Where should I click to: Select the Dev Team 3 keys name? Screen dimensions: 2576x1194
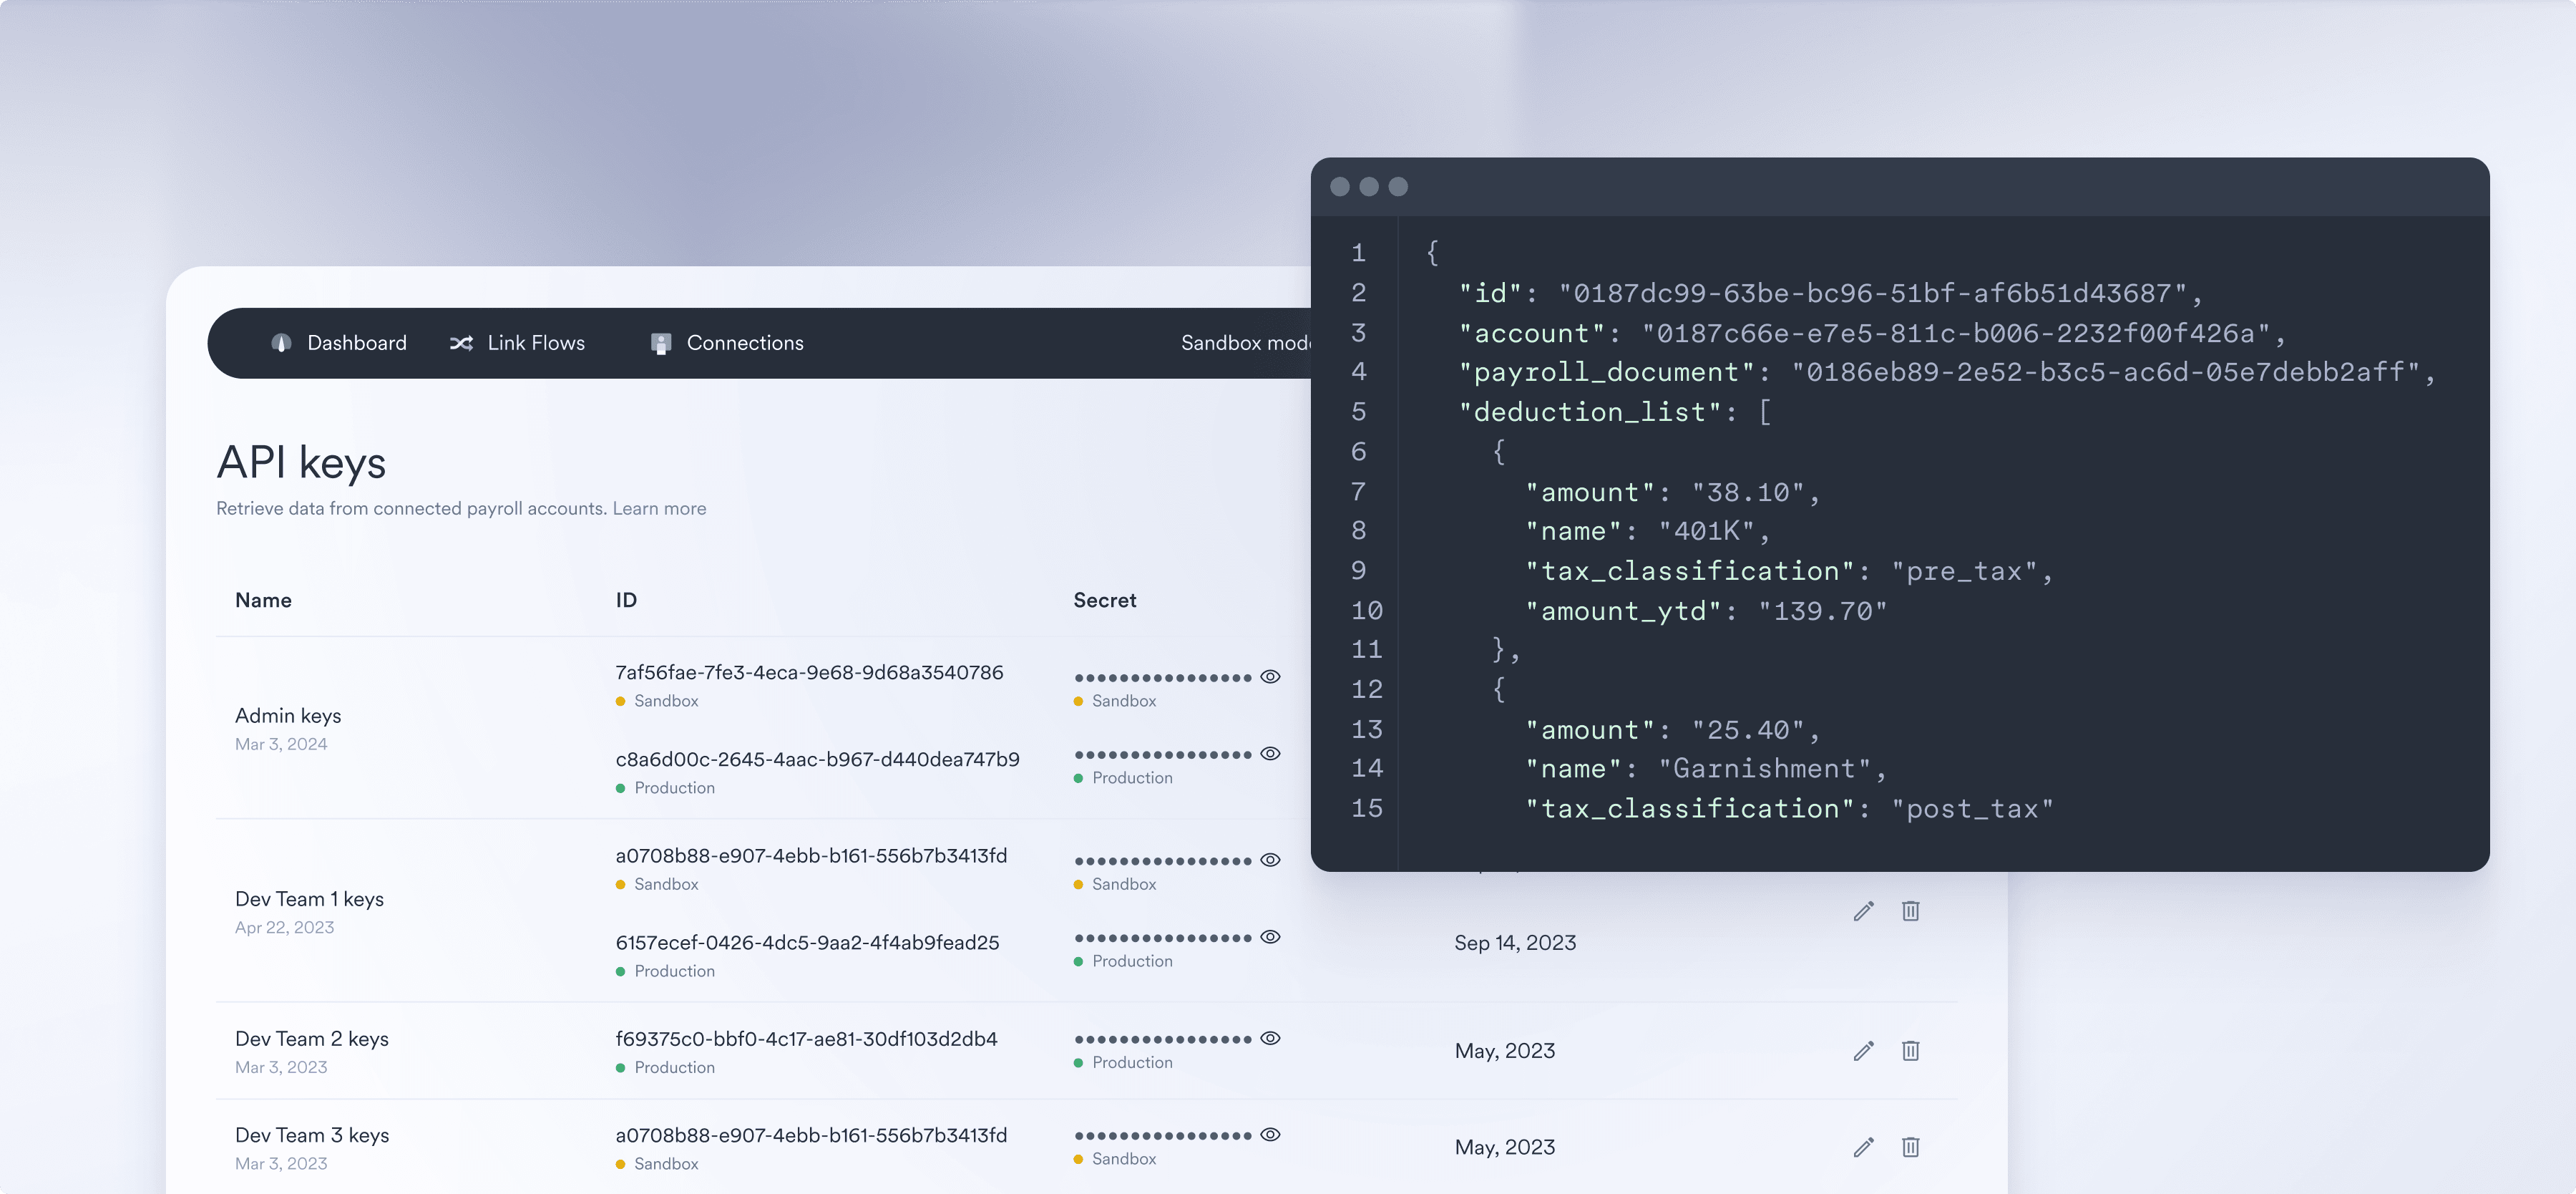(x=312, y=1135)
